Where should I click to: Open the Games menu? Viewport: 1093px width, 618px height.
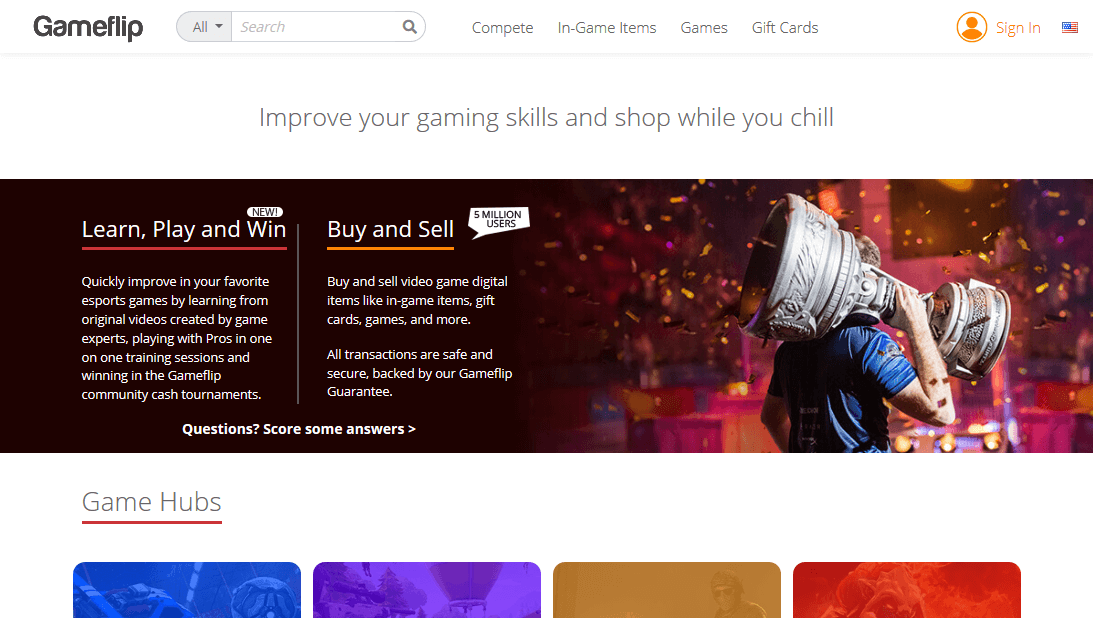click(703, 28)
